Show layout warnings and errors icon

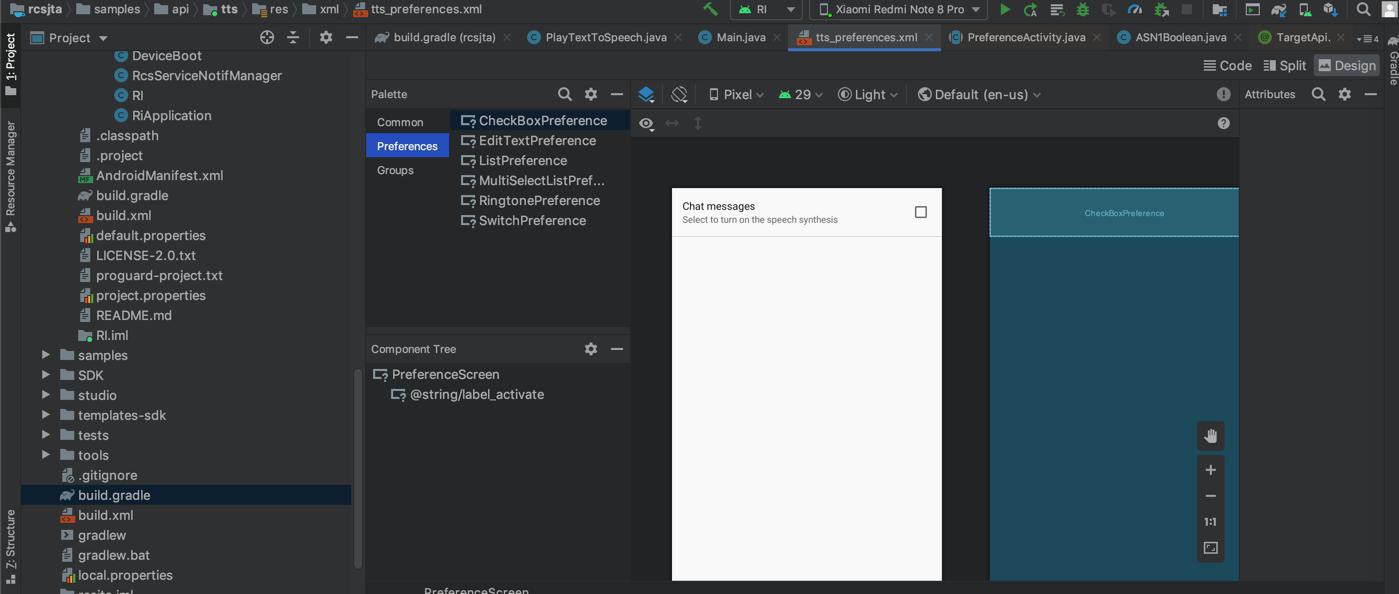[1223, 94]
